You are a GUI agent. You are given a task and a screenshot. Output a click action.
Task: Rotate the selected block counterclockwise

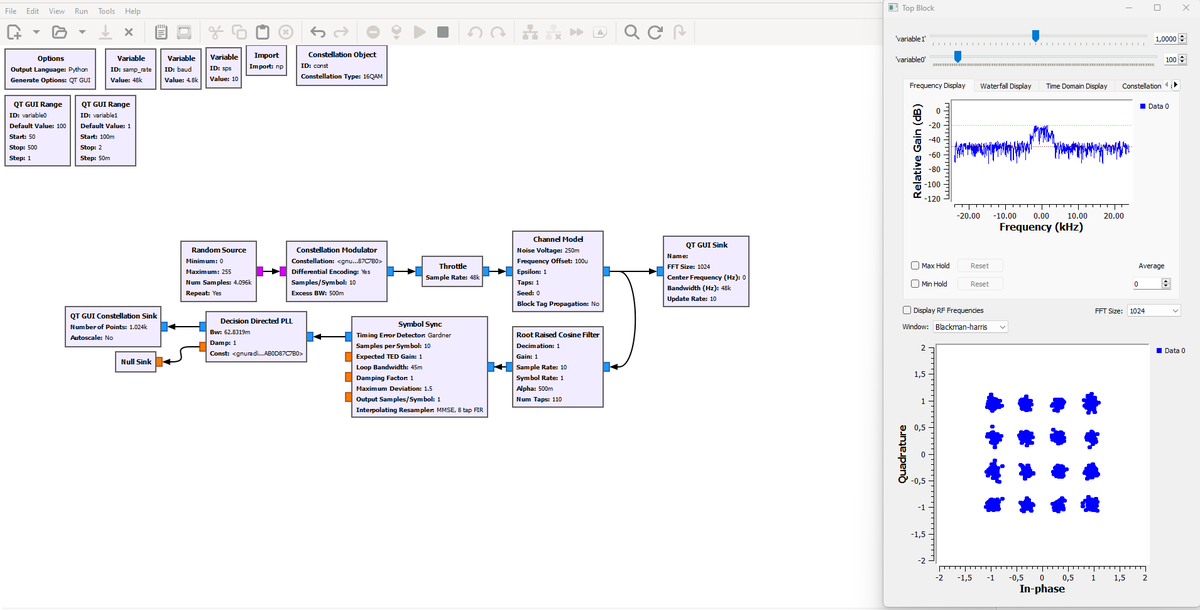[x=475, y=32]
